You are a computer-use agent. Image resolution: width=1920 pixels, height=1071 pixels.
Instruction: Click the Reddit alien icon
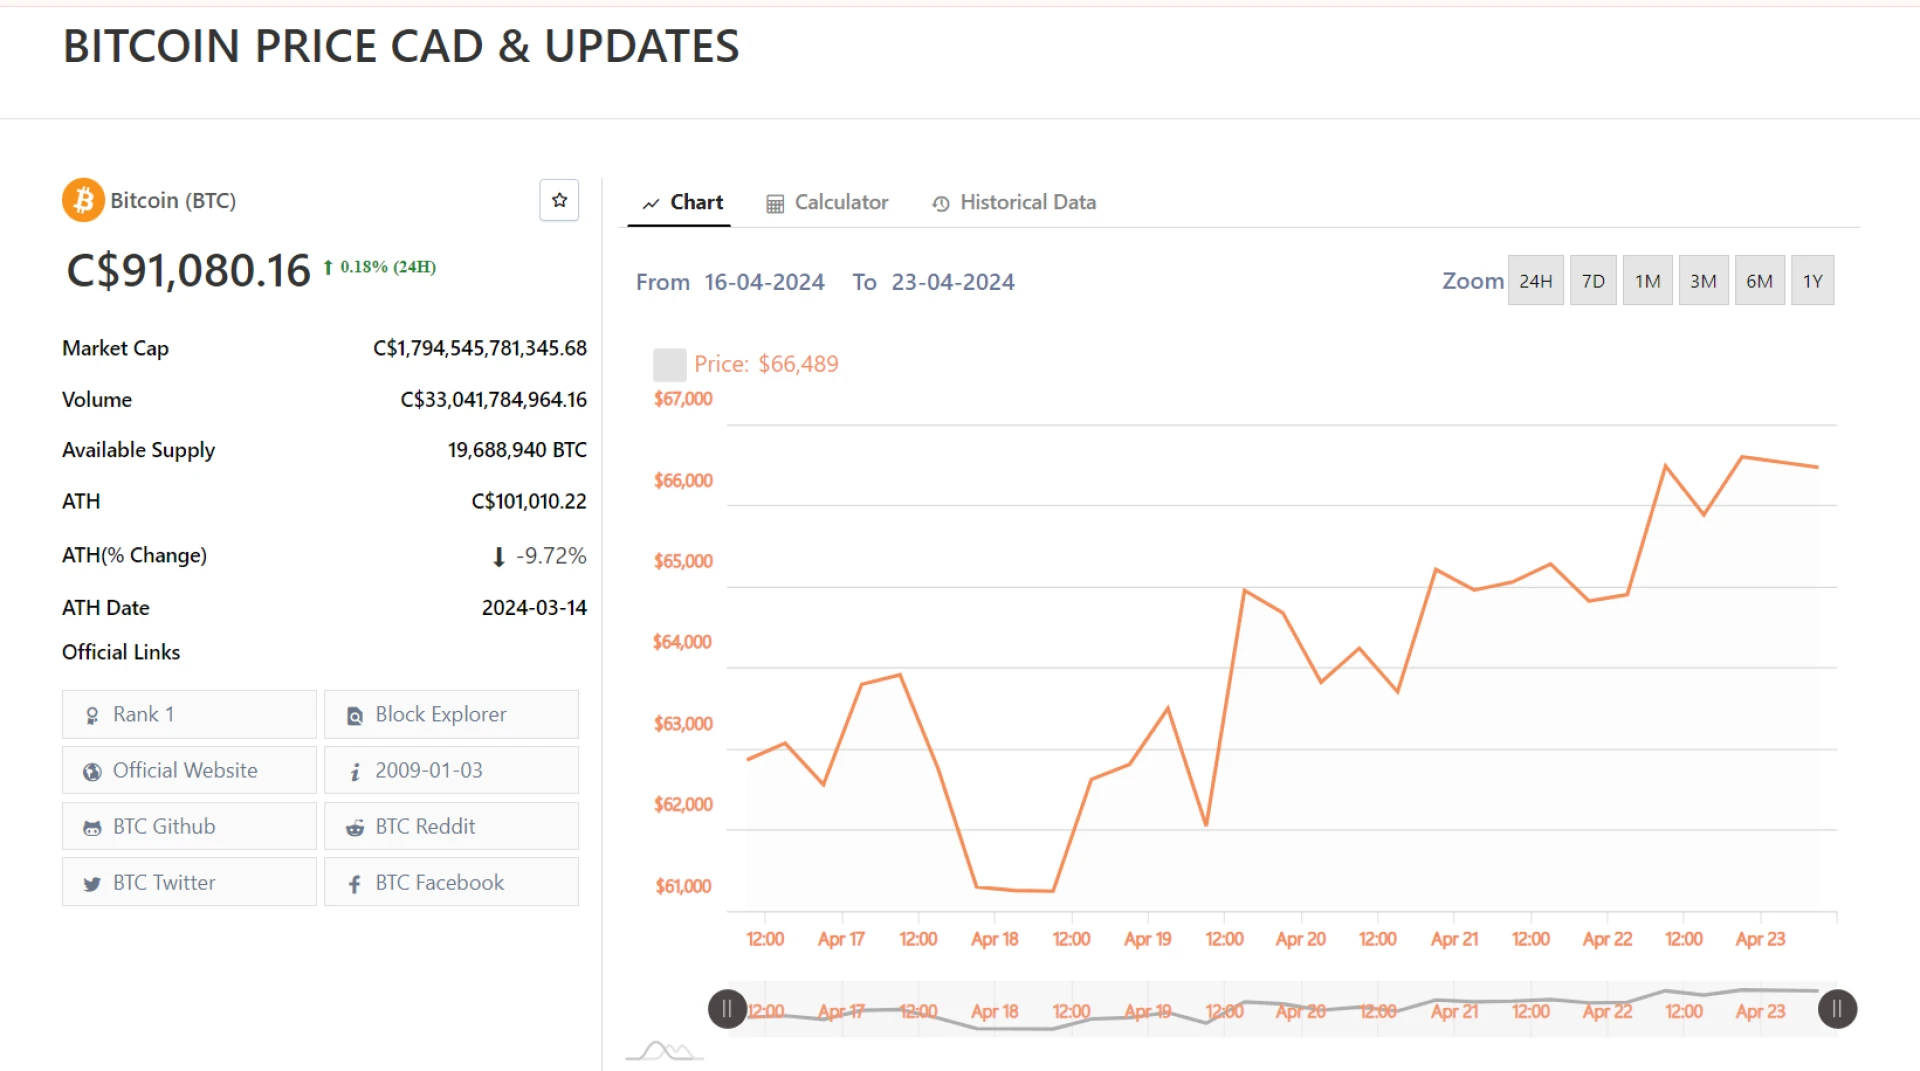[x=355, y=826]
